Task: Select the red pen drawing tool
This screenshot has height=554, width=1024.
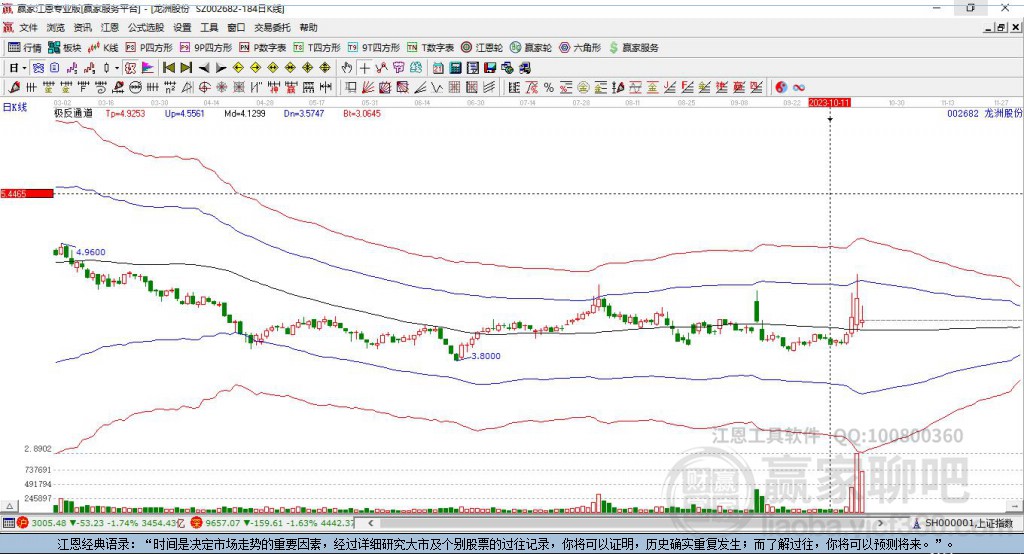Action: click(14, 88)
